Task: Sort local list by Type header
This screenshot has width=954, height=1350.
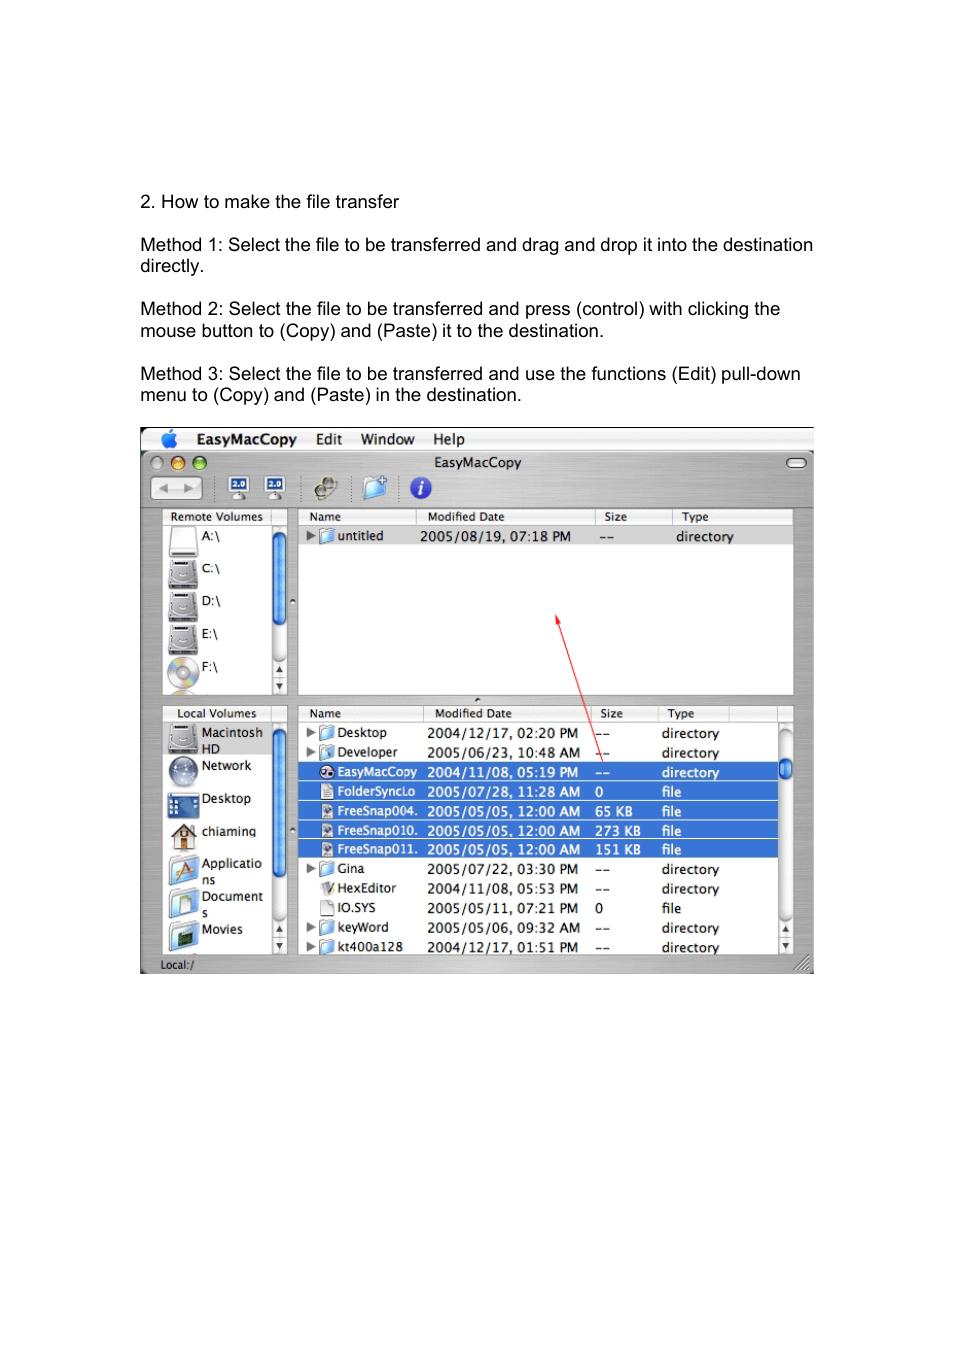Action: point(694,714)
